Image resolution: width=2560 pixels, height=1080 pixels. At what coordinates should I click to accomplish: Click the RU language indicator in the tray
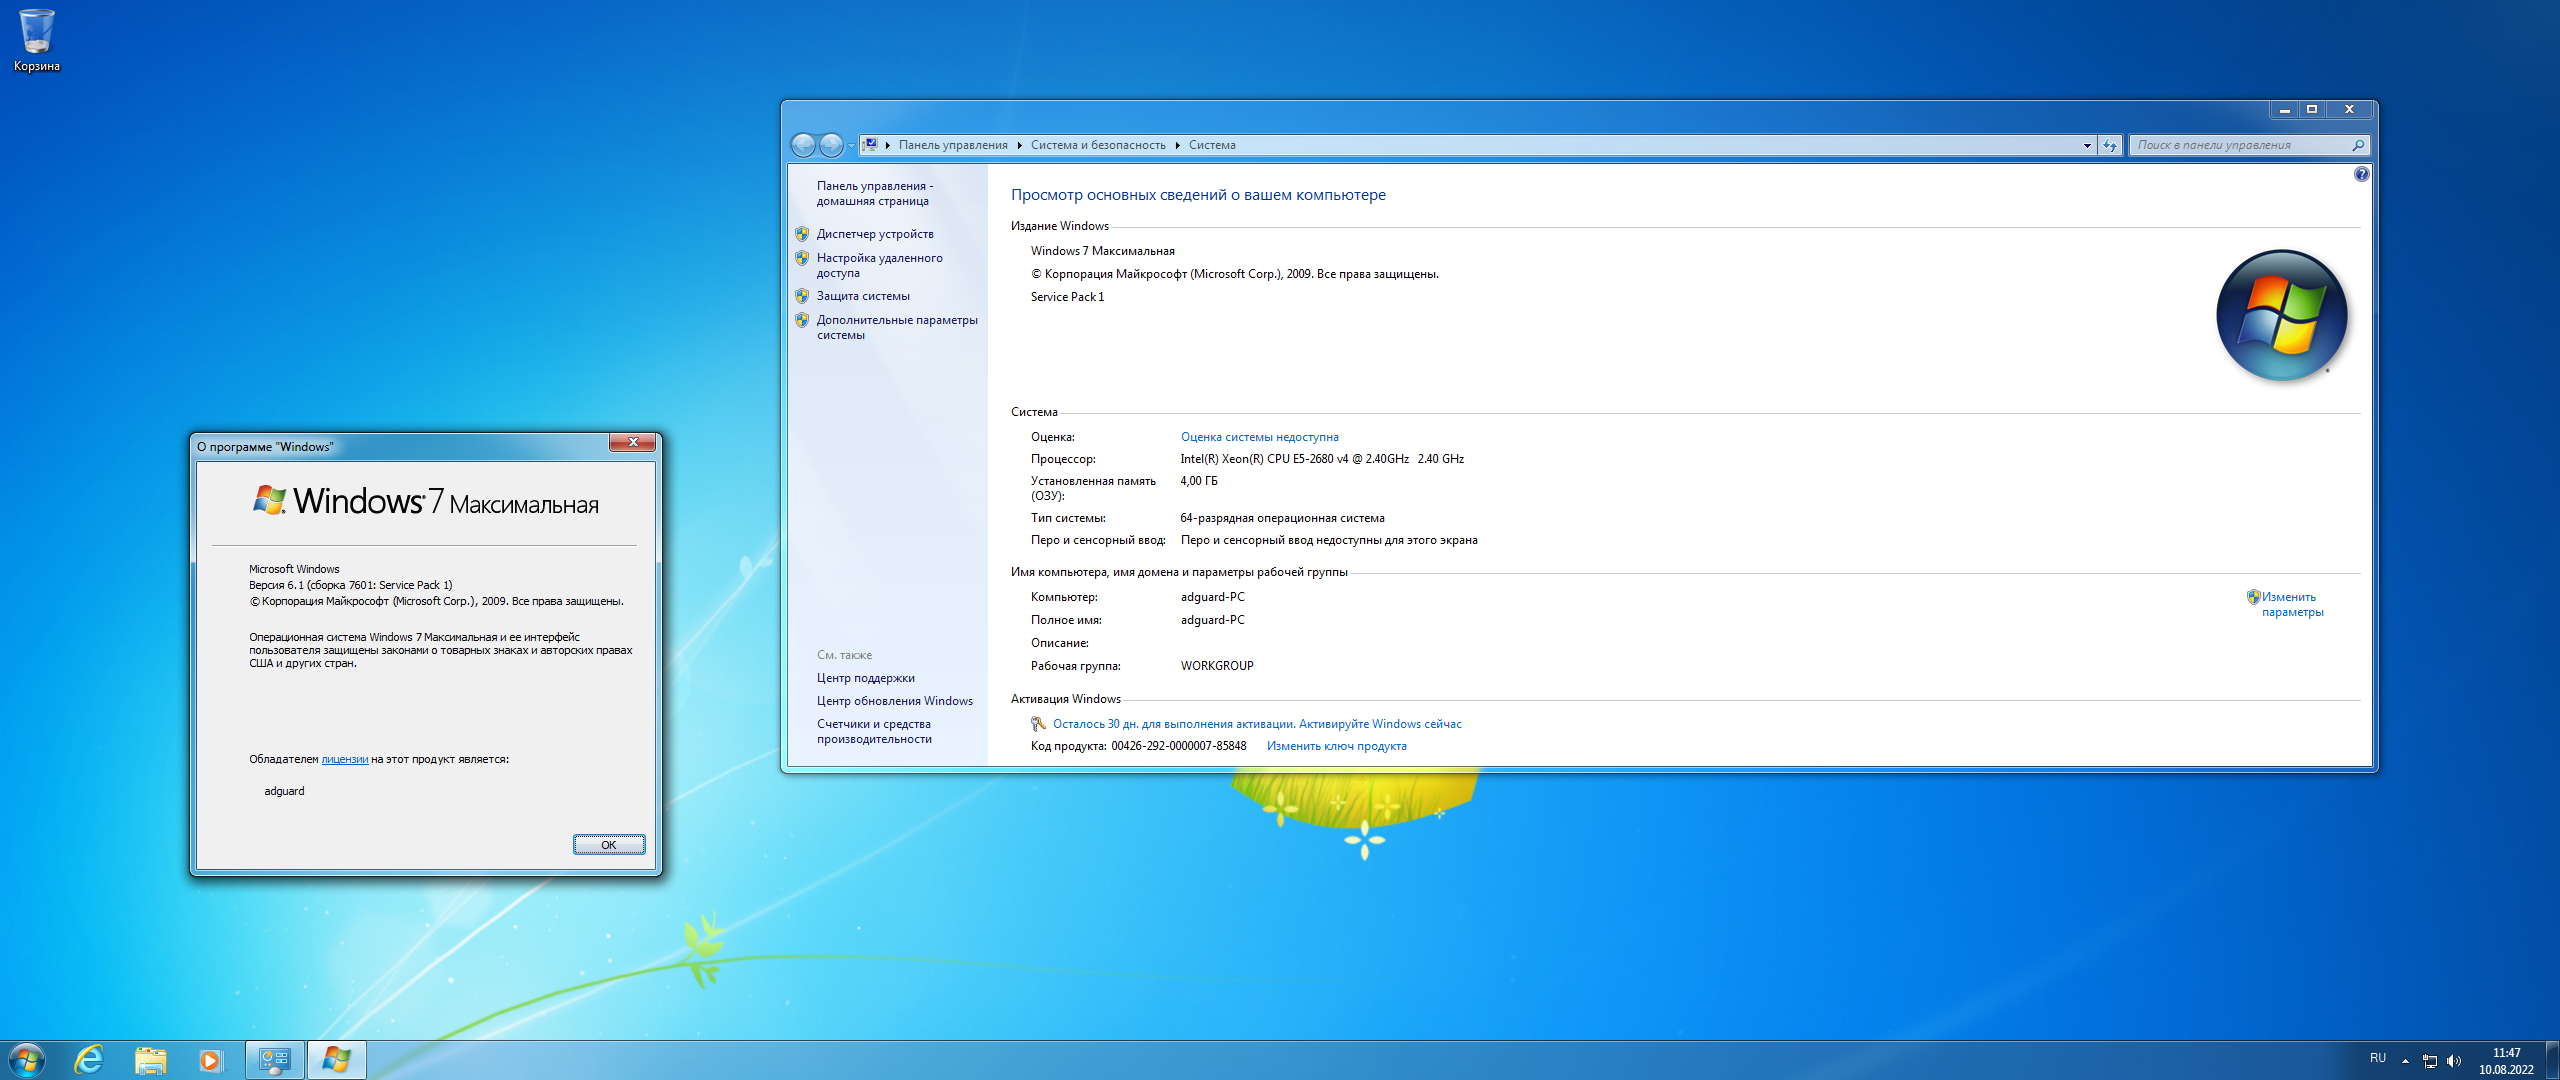(2378, 1058)
